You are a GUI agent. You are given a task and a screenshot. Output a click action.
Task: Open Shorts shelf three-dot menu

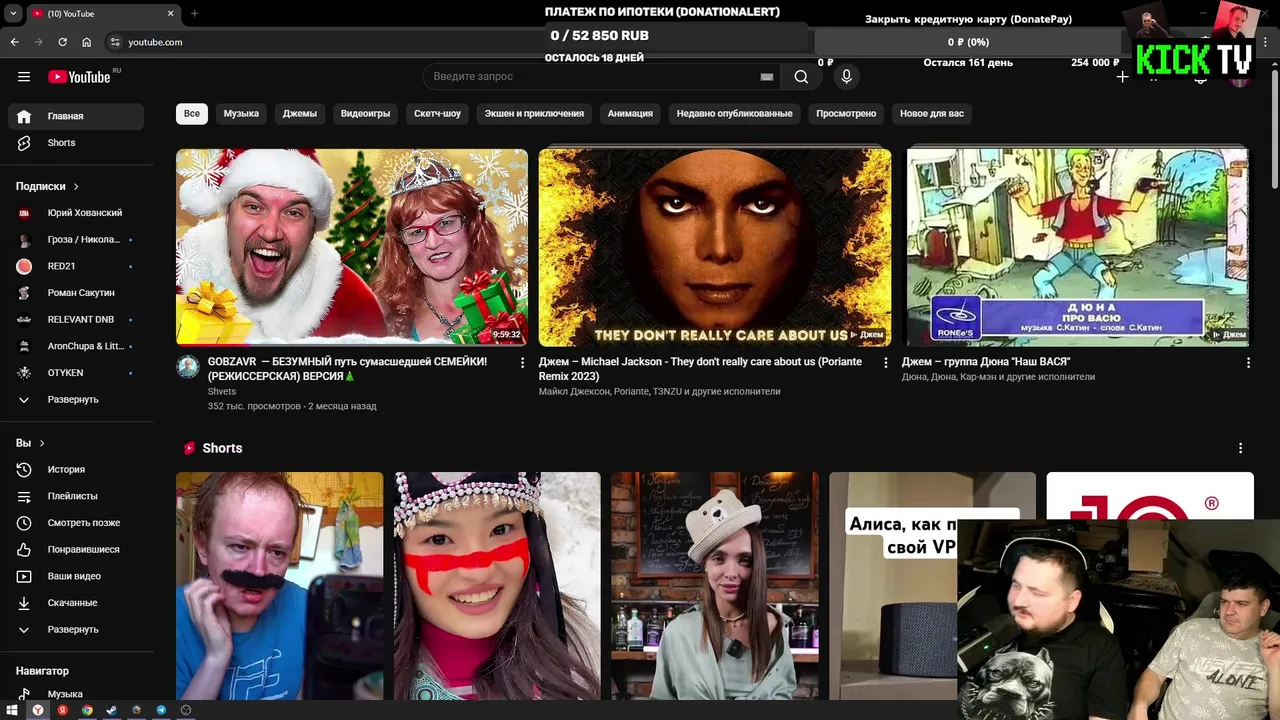pos(1240,448)
